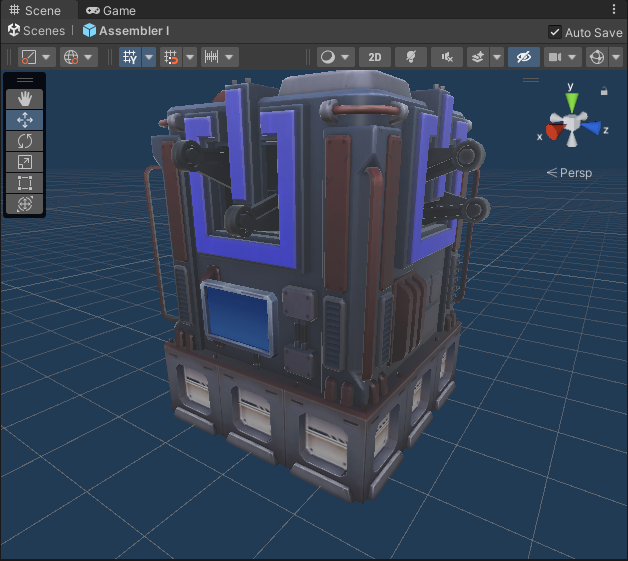628x561 pixels.
Task: Toggle hidden objects scene visibility
Action: tap(522, 57)
